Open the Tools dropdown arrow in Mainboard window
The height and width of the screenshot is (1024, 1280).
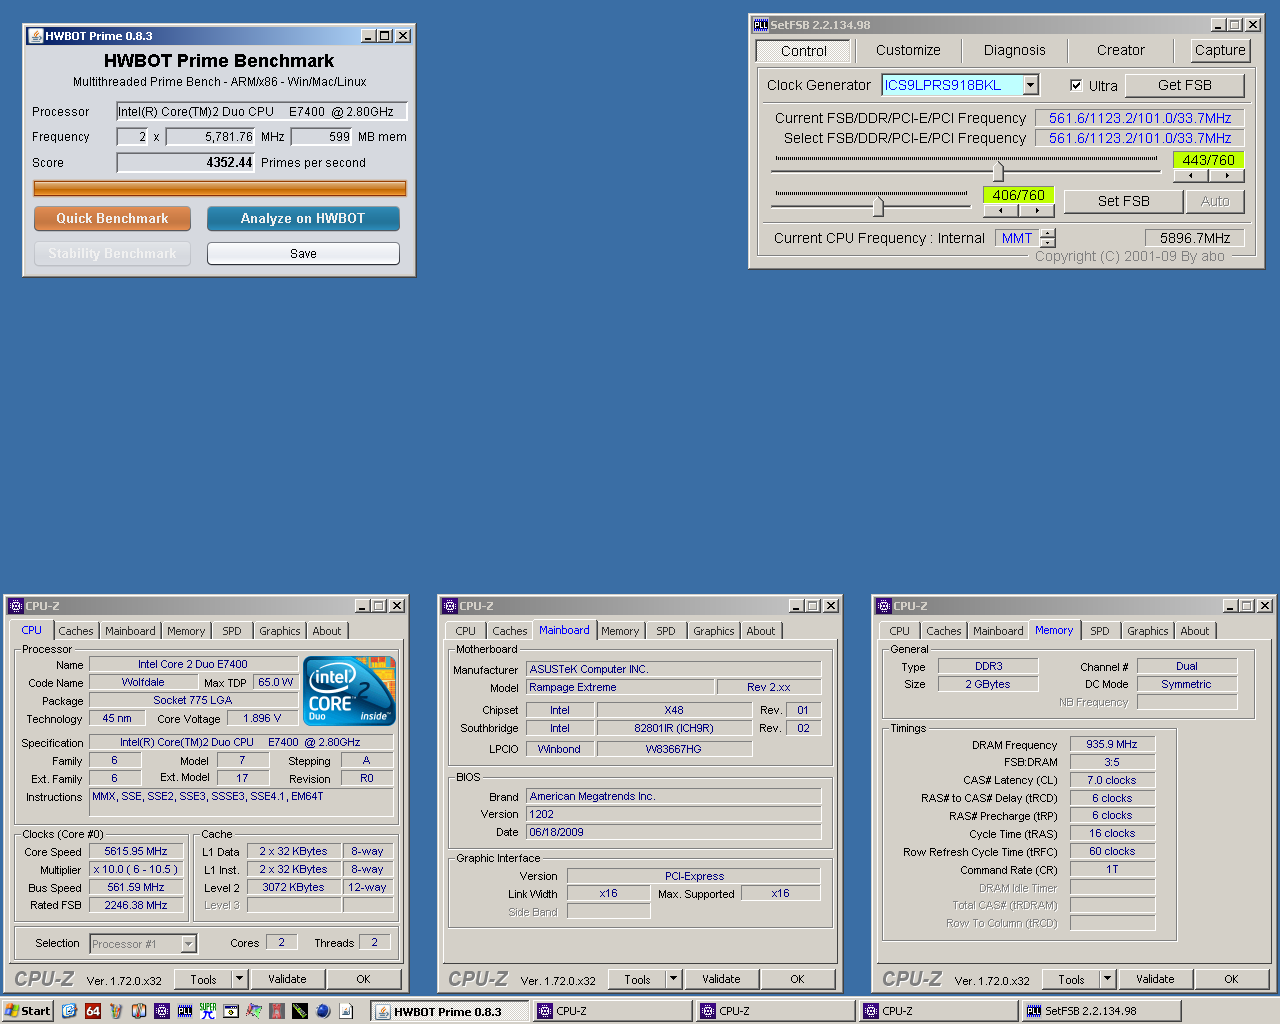(673, 979)
